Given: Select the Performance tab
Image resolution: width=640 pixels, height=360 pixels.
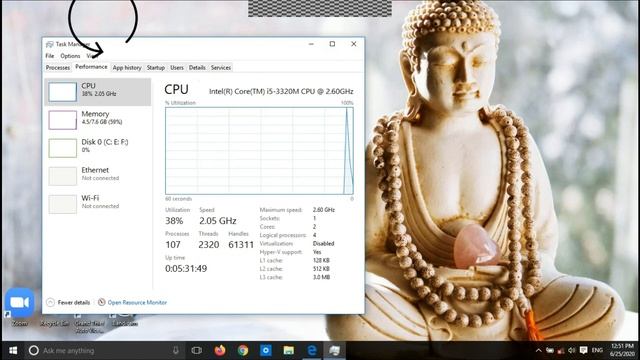Looking at the screenshot, I should click(x=91, y=67).
